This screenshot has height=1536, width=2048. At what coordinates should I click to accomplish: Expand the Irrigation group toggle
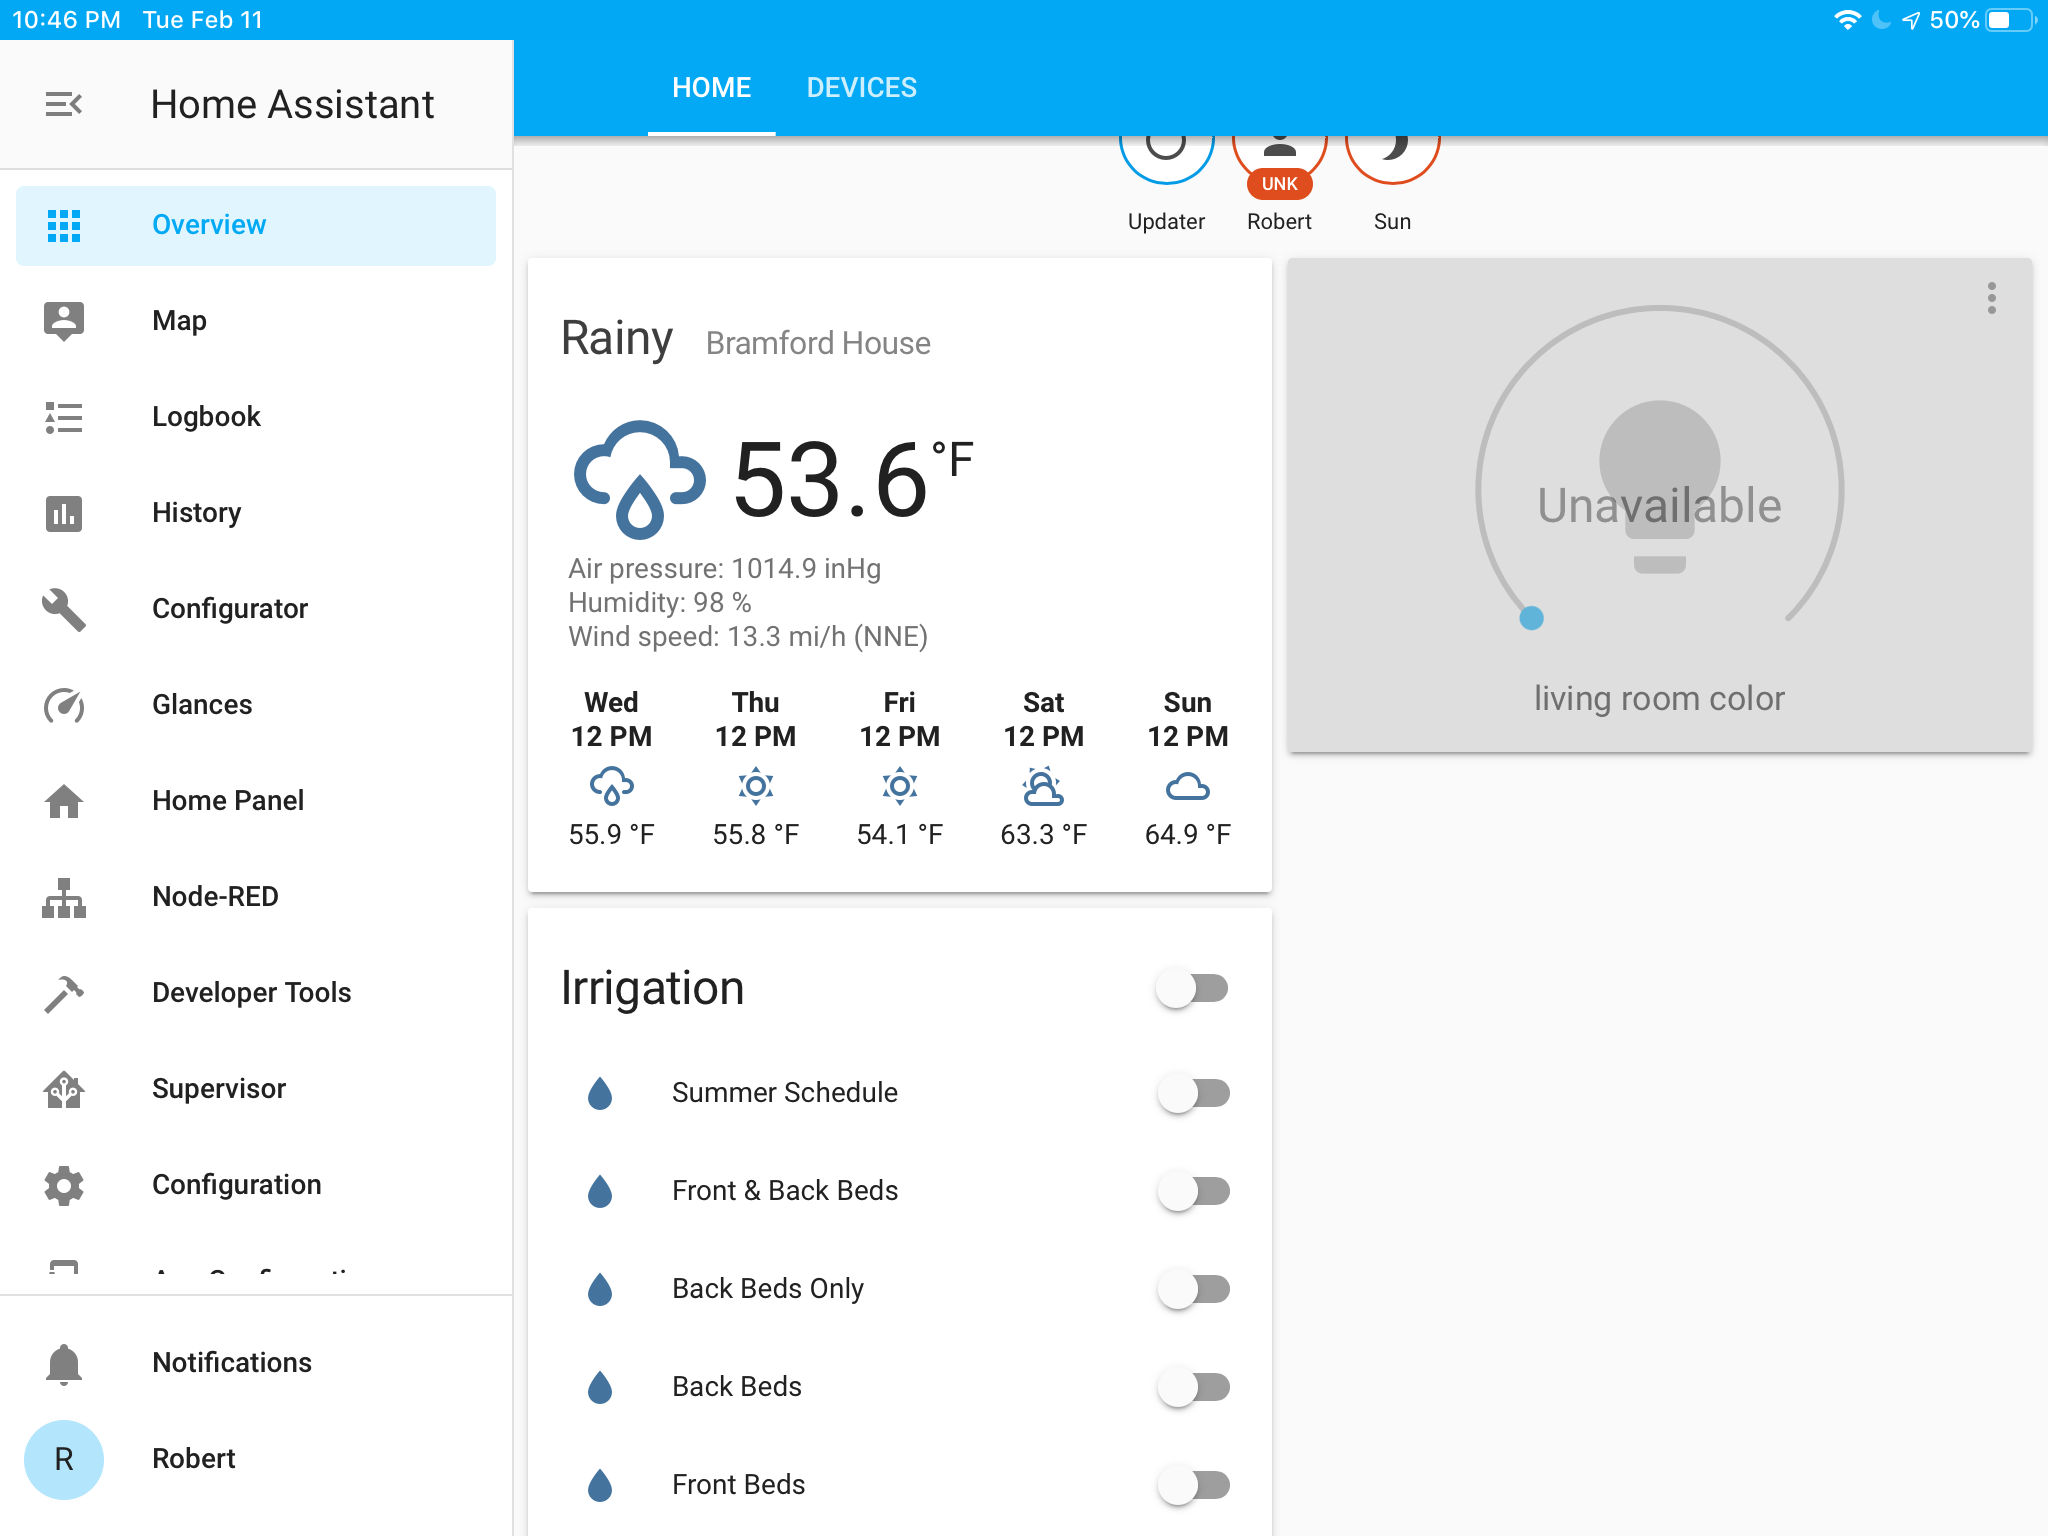[1192, 988]
